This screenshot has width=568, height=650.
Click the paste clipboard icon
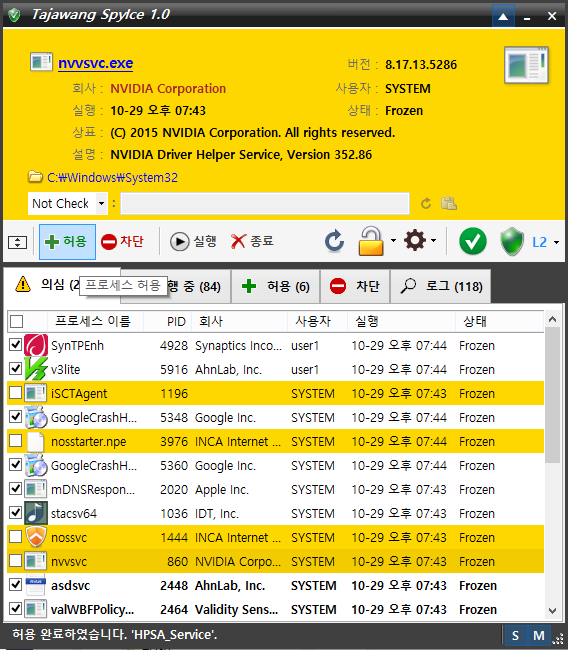pyautogui.click(x=449, y=203)
